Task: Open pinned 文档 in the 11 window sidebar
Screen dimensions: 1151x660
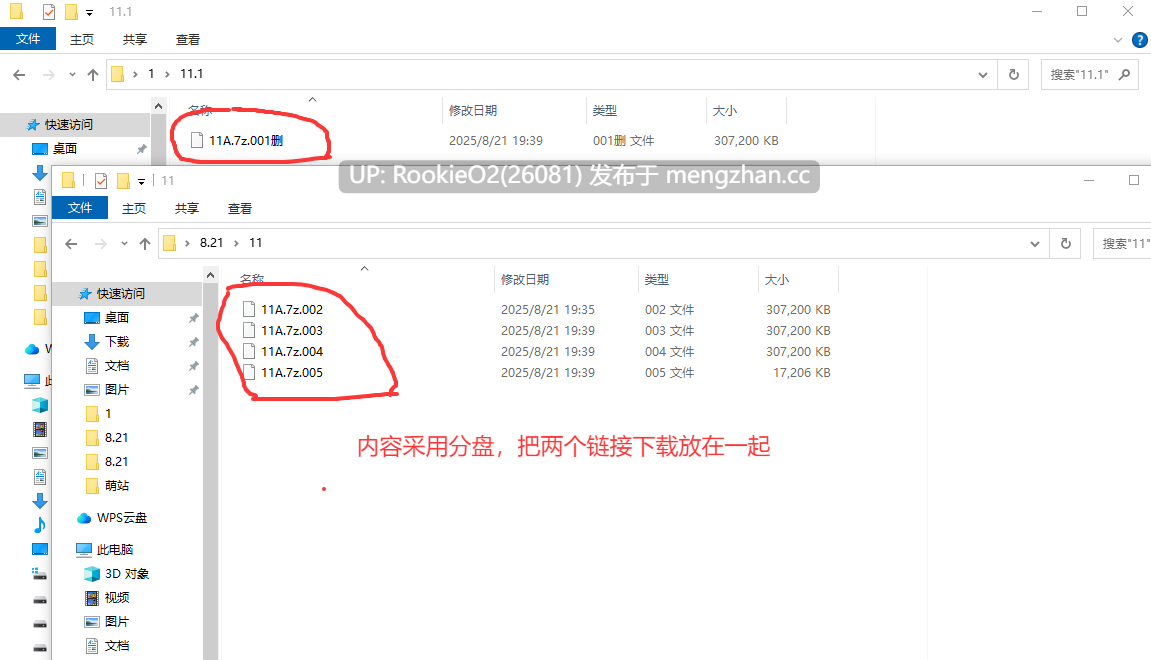Action: (117, 366)
